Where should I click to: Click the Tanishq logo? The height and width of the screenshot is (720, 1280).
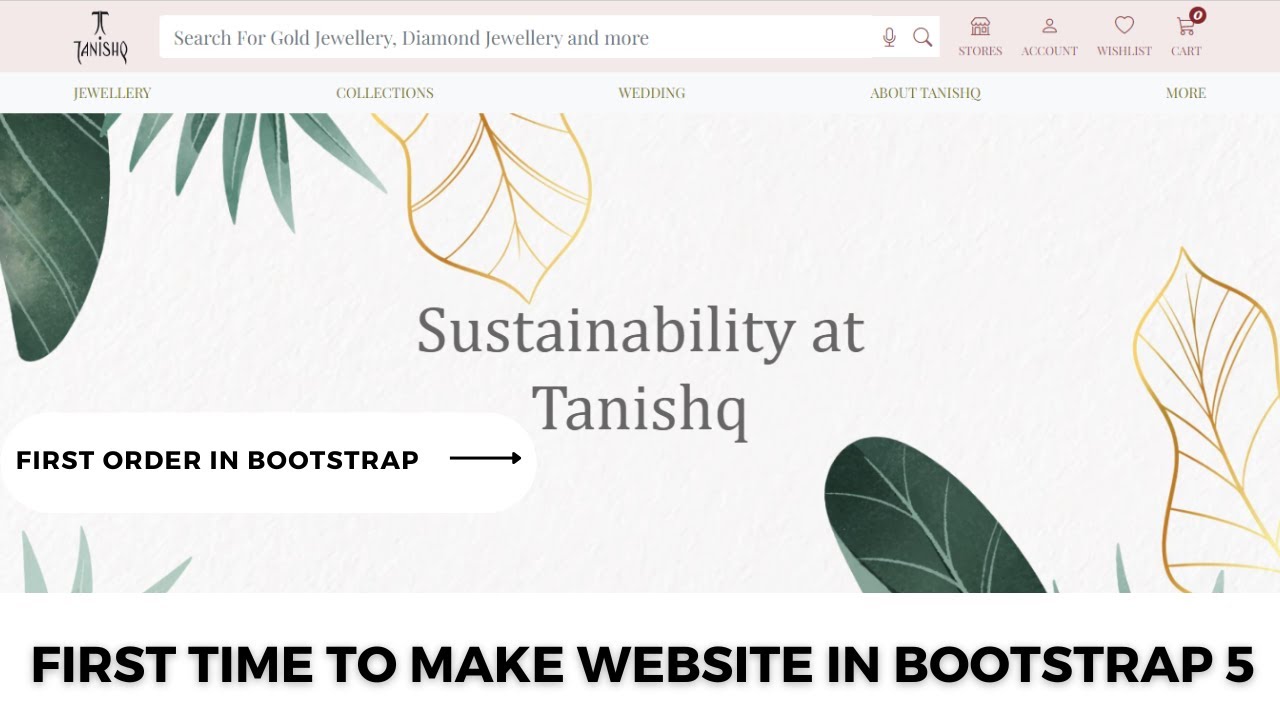click(x=100, y=37)
